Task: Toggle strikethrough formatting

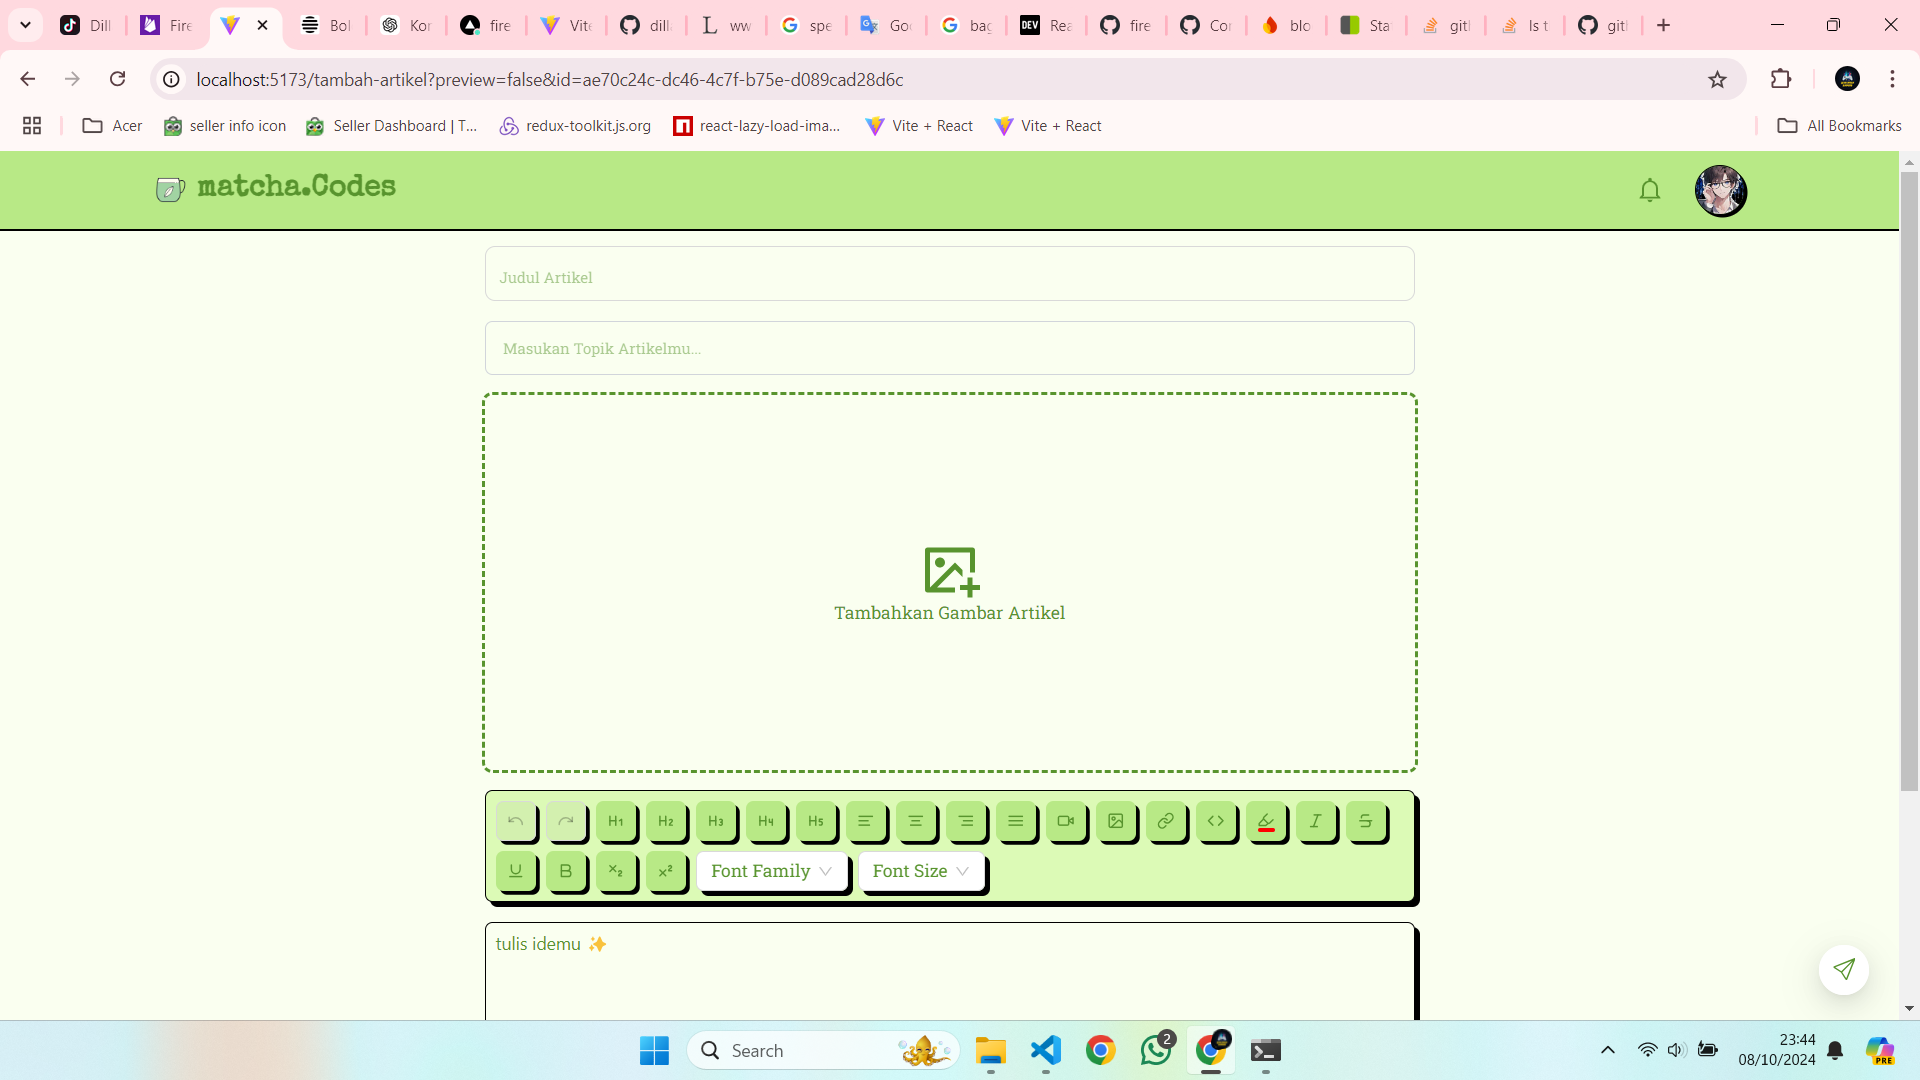Action: click(1366, 821)
